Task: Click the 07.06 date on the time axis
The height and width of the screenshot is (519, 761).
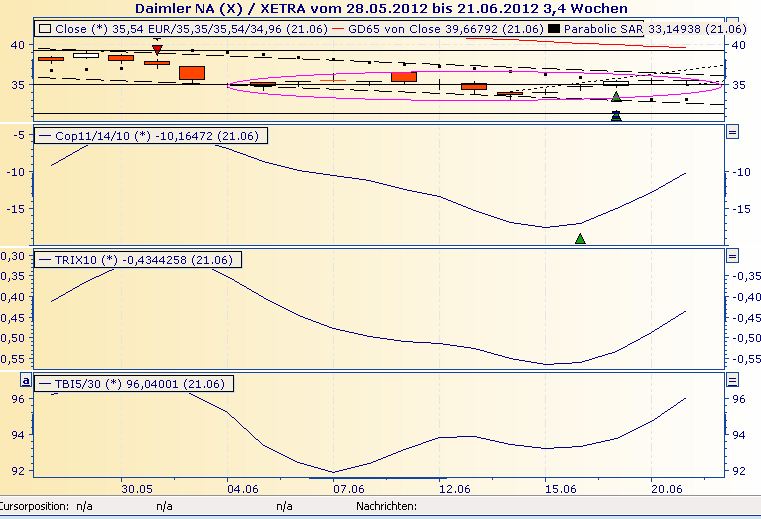Action: pos(348,488)
